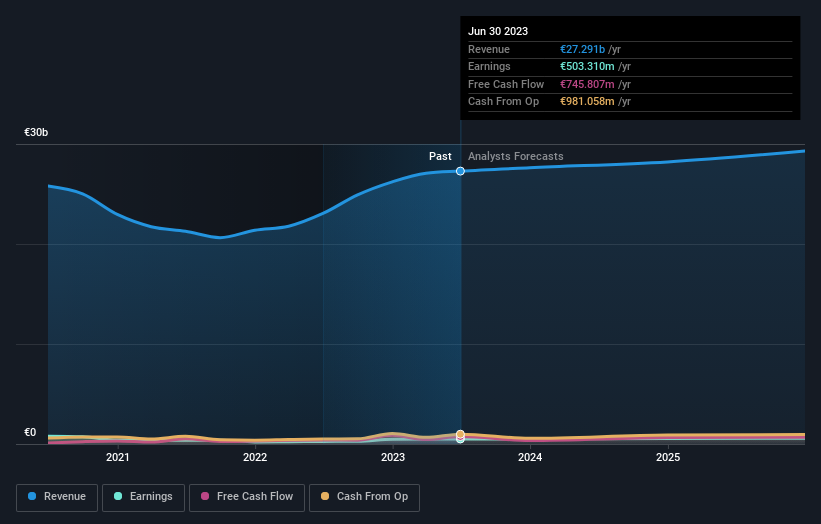Click the Free Cash Flow label in tooltip
821x524 pixels.
pos(506,84)
